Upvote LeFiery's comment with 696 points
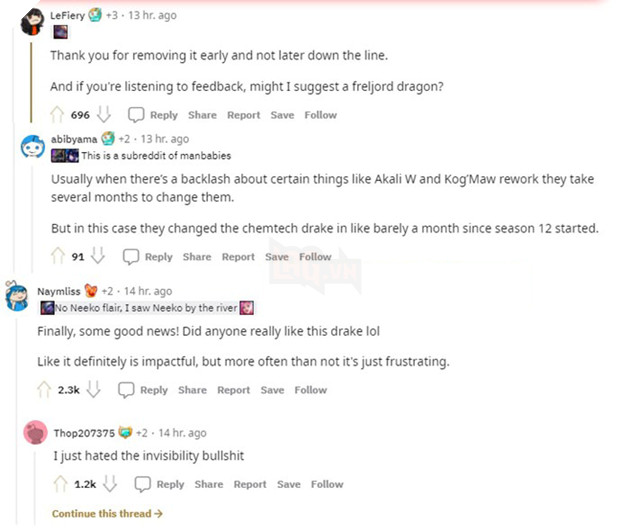This screenshot has width=630, height=531. [x=57, y=114]
